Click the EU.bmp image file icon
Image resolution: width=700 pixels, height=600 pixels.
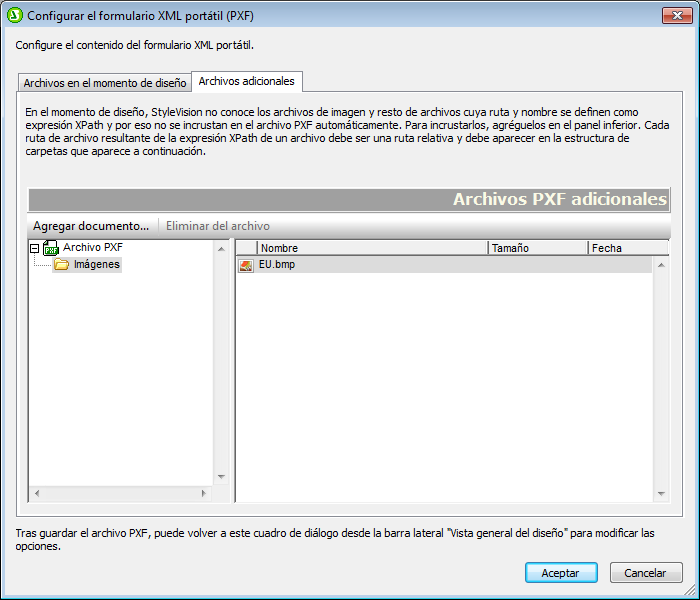(246, 265)
